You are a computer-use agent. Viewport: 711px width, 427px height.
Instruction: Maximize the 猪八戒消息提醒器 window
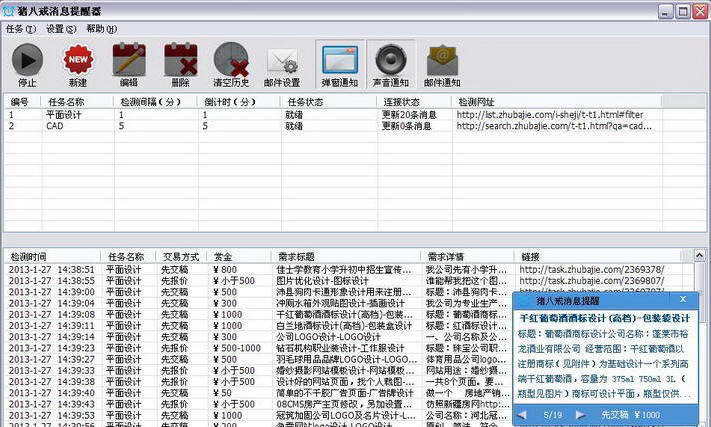point(682,11)
